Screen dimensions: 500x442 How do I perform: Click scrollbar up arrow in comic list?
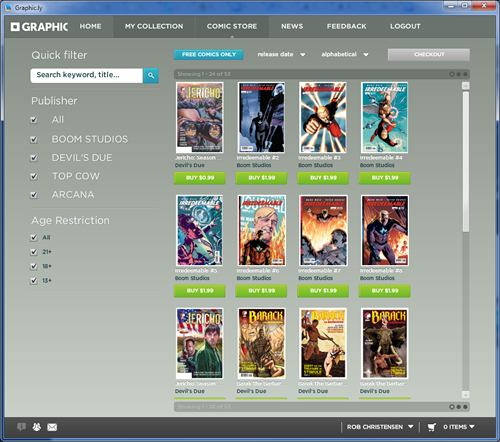tap(466, 86)
